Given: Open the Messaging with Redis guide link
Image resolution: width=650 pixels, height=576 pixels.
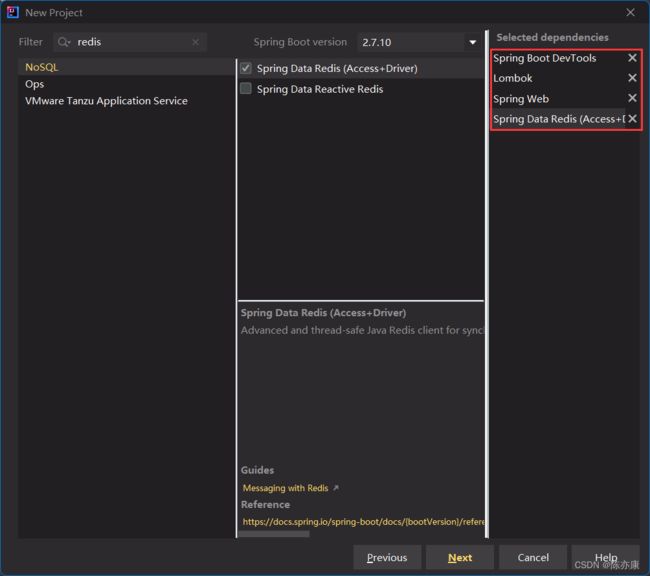Looking at the screenshot, I should pos(285,488).
